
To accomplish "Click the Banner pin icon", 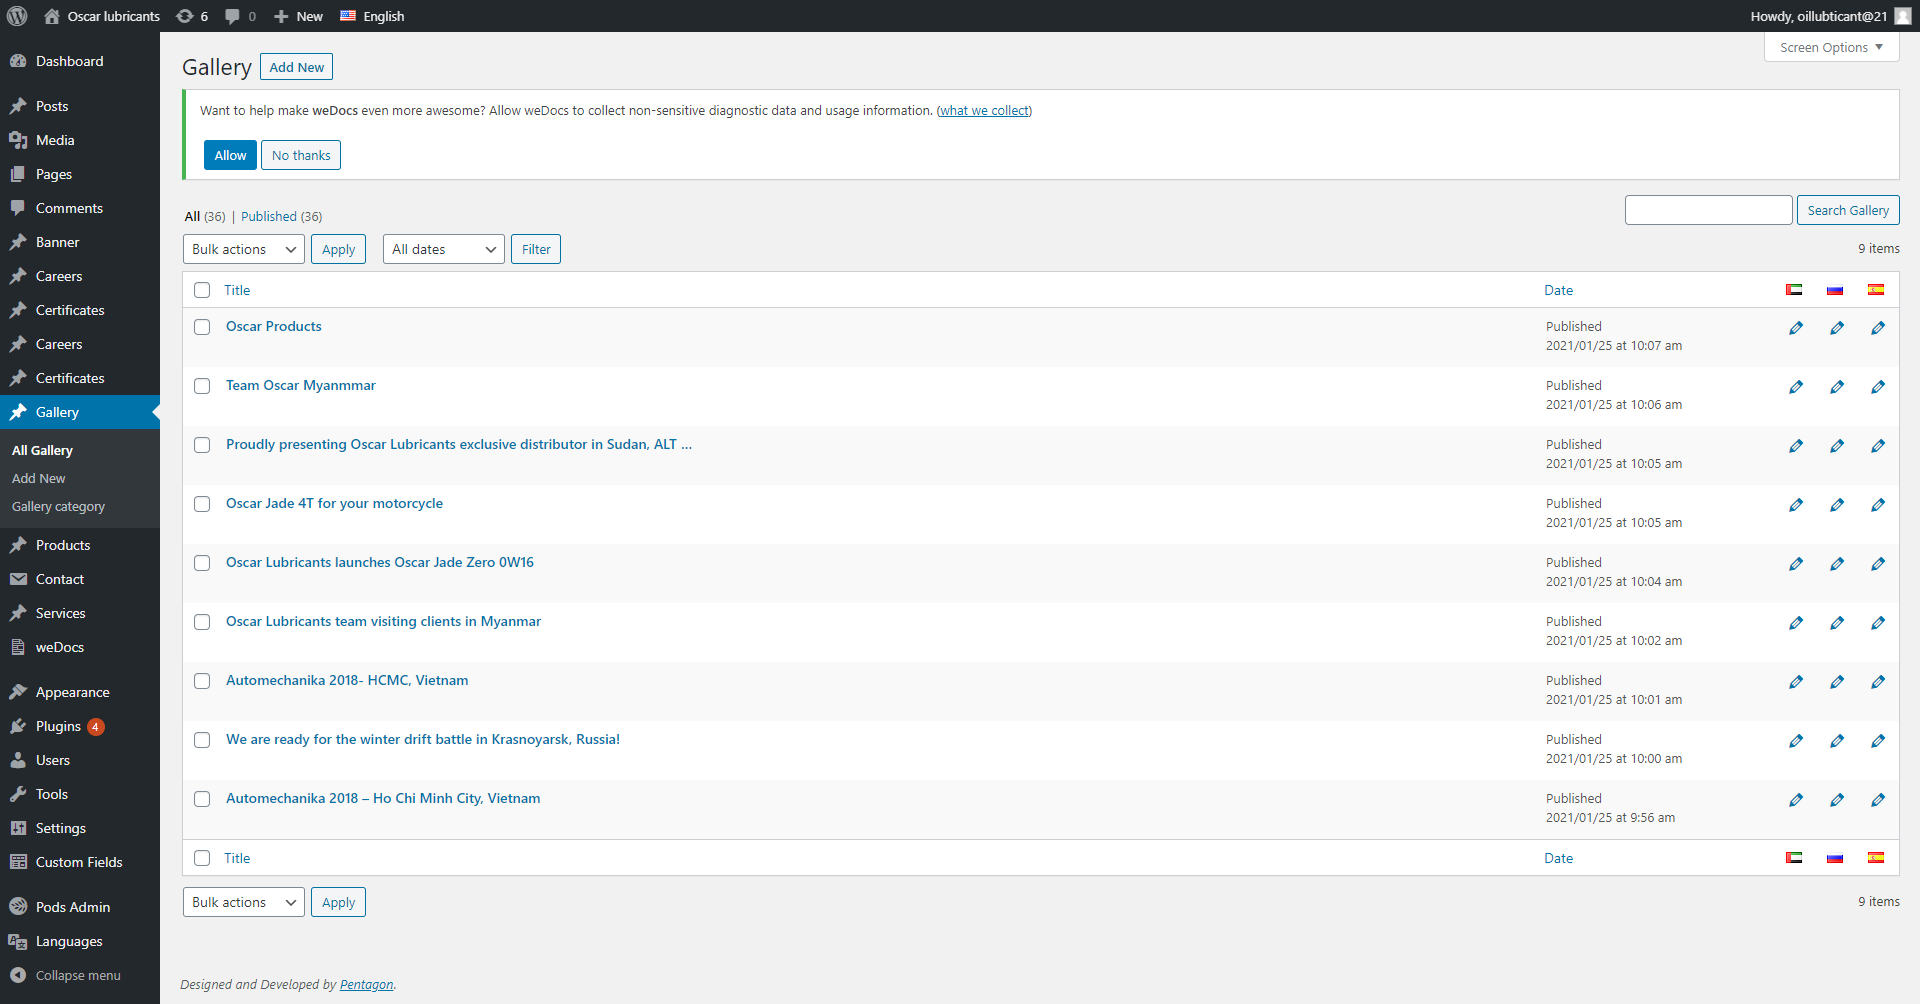I will (x=18, y=242).
